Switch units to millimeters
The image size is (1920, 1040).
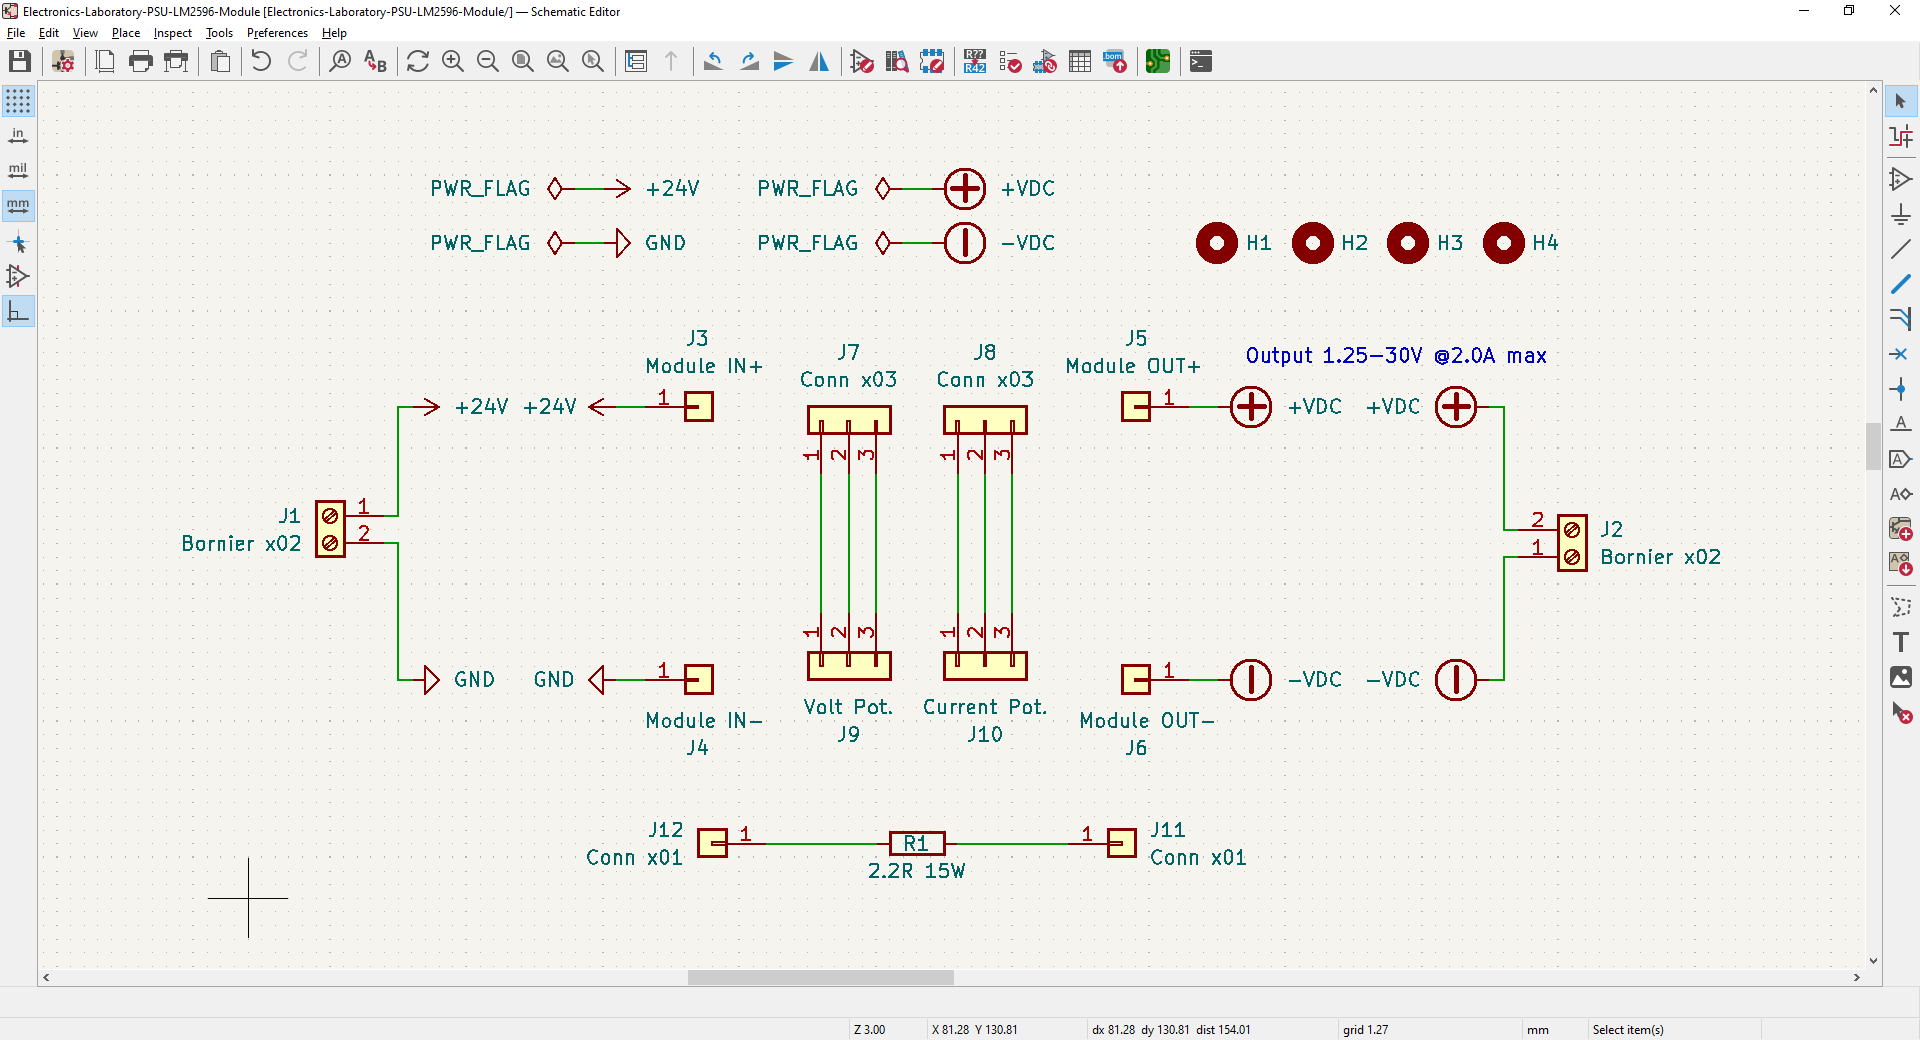(x=18, y=206)
